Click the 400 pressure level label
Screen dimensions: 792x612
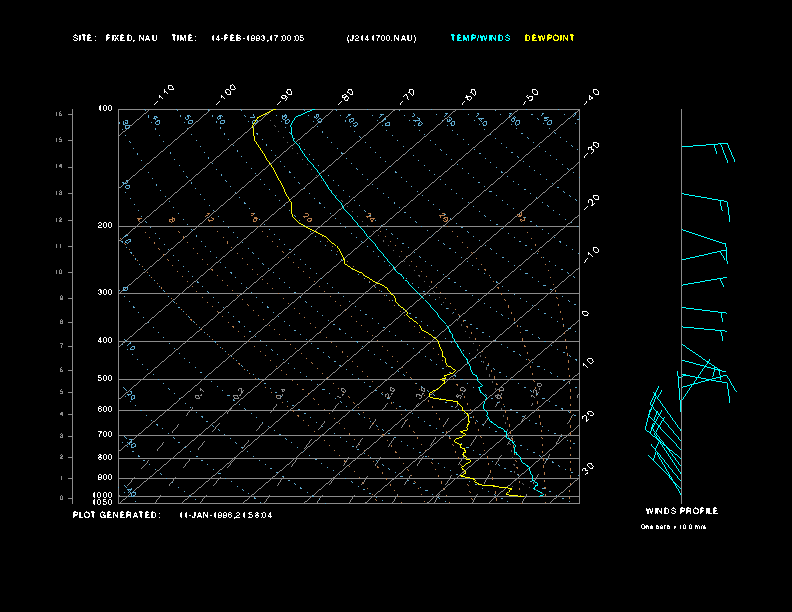105,341
